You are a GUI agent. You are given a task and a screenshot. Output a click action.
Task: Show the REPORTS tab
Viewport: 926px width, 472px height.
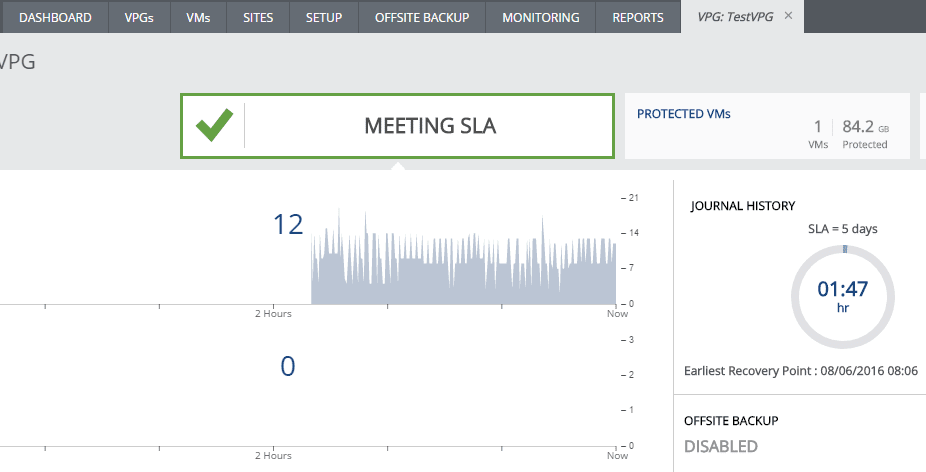638,17
